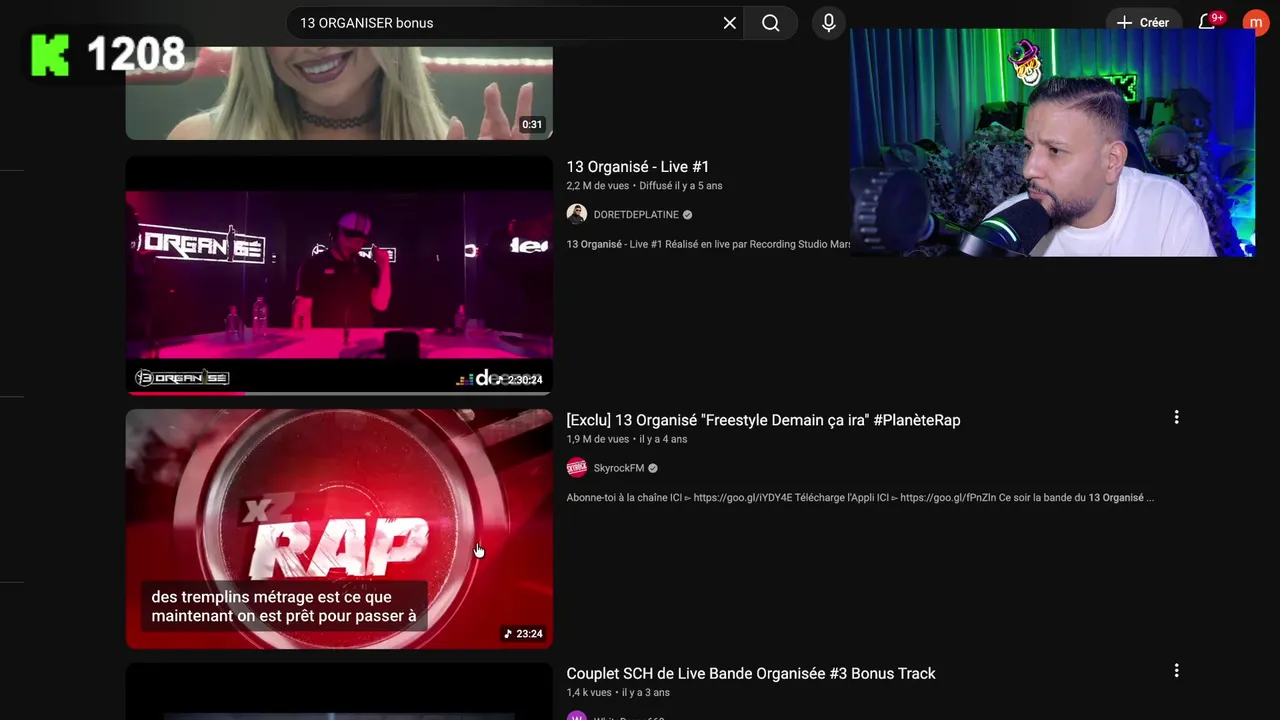
Task: Click the 23:24 duration badge
Action: [523, 634]
